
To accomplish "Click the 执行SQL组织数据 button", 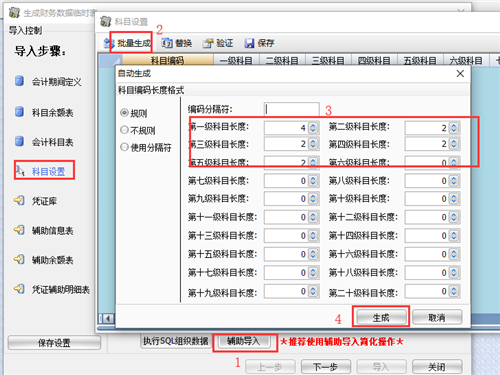I will pyautogui.click(x=175, y=341).
